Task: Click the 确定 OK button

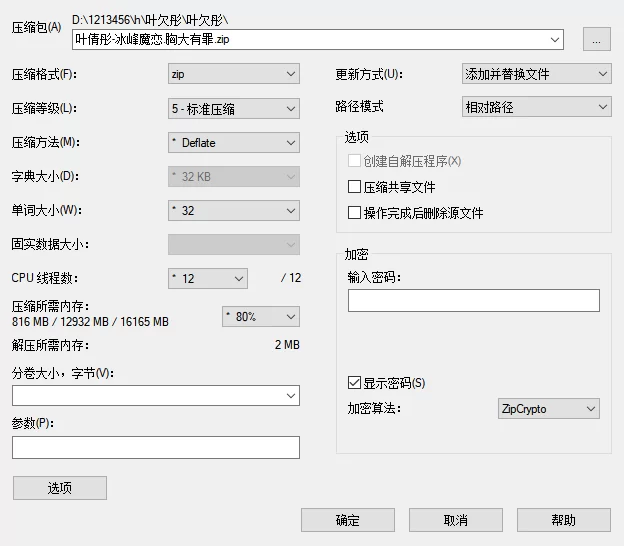Action: pyautogui.click(x=348, y=520)
